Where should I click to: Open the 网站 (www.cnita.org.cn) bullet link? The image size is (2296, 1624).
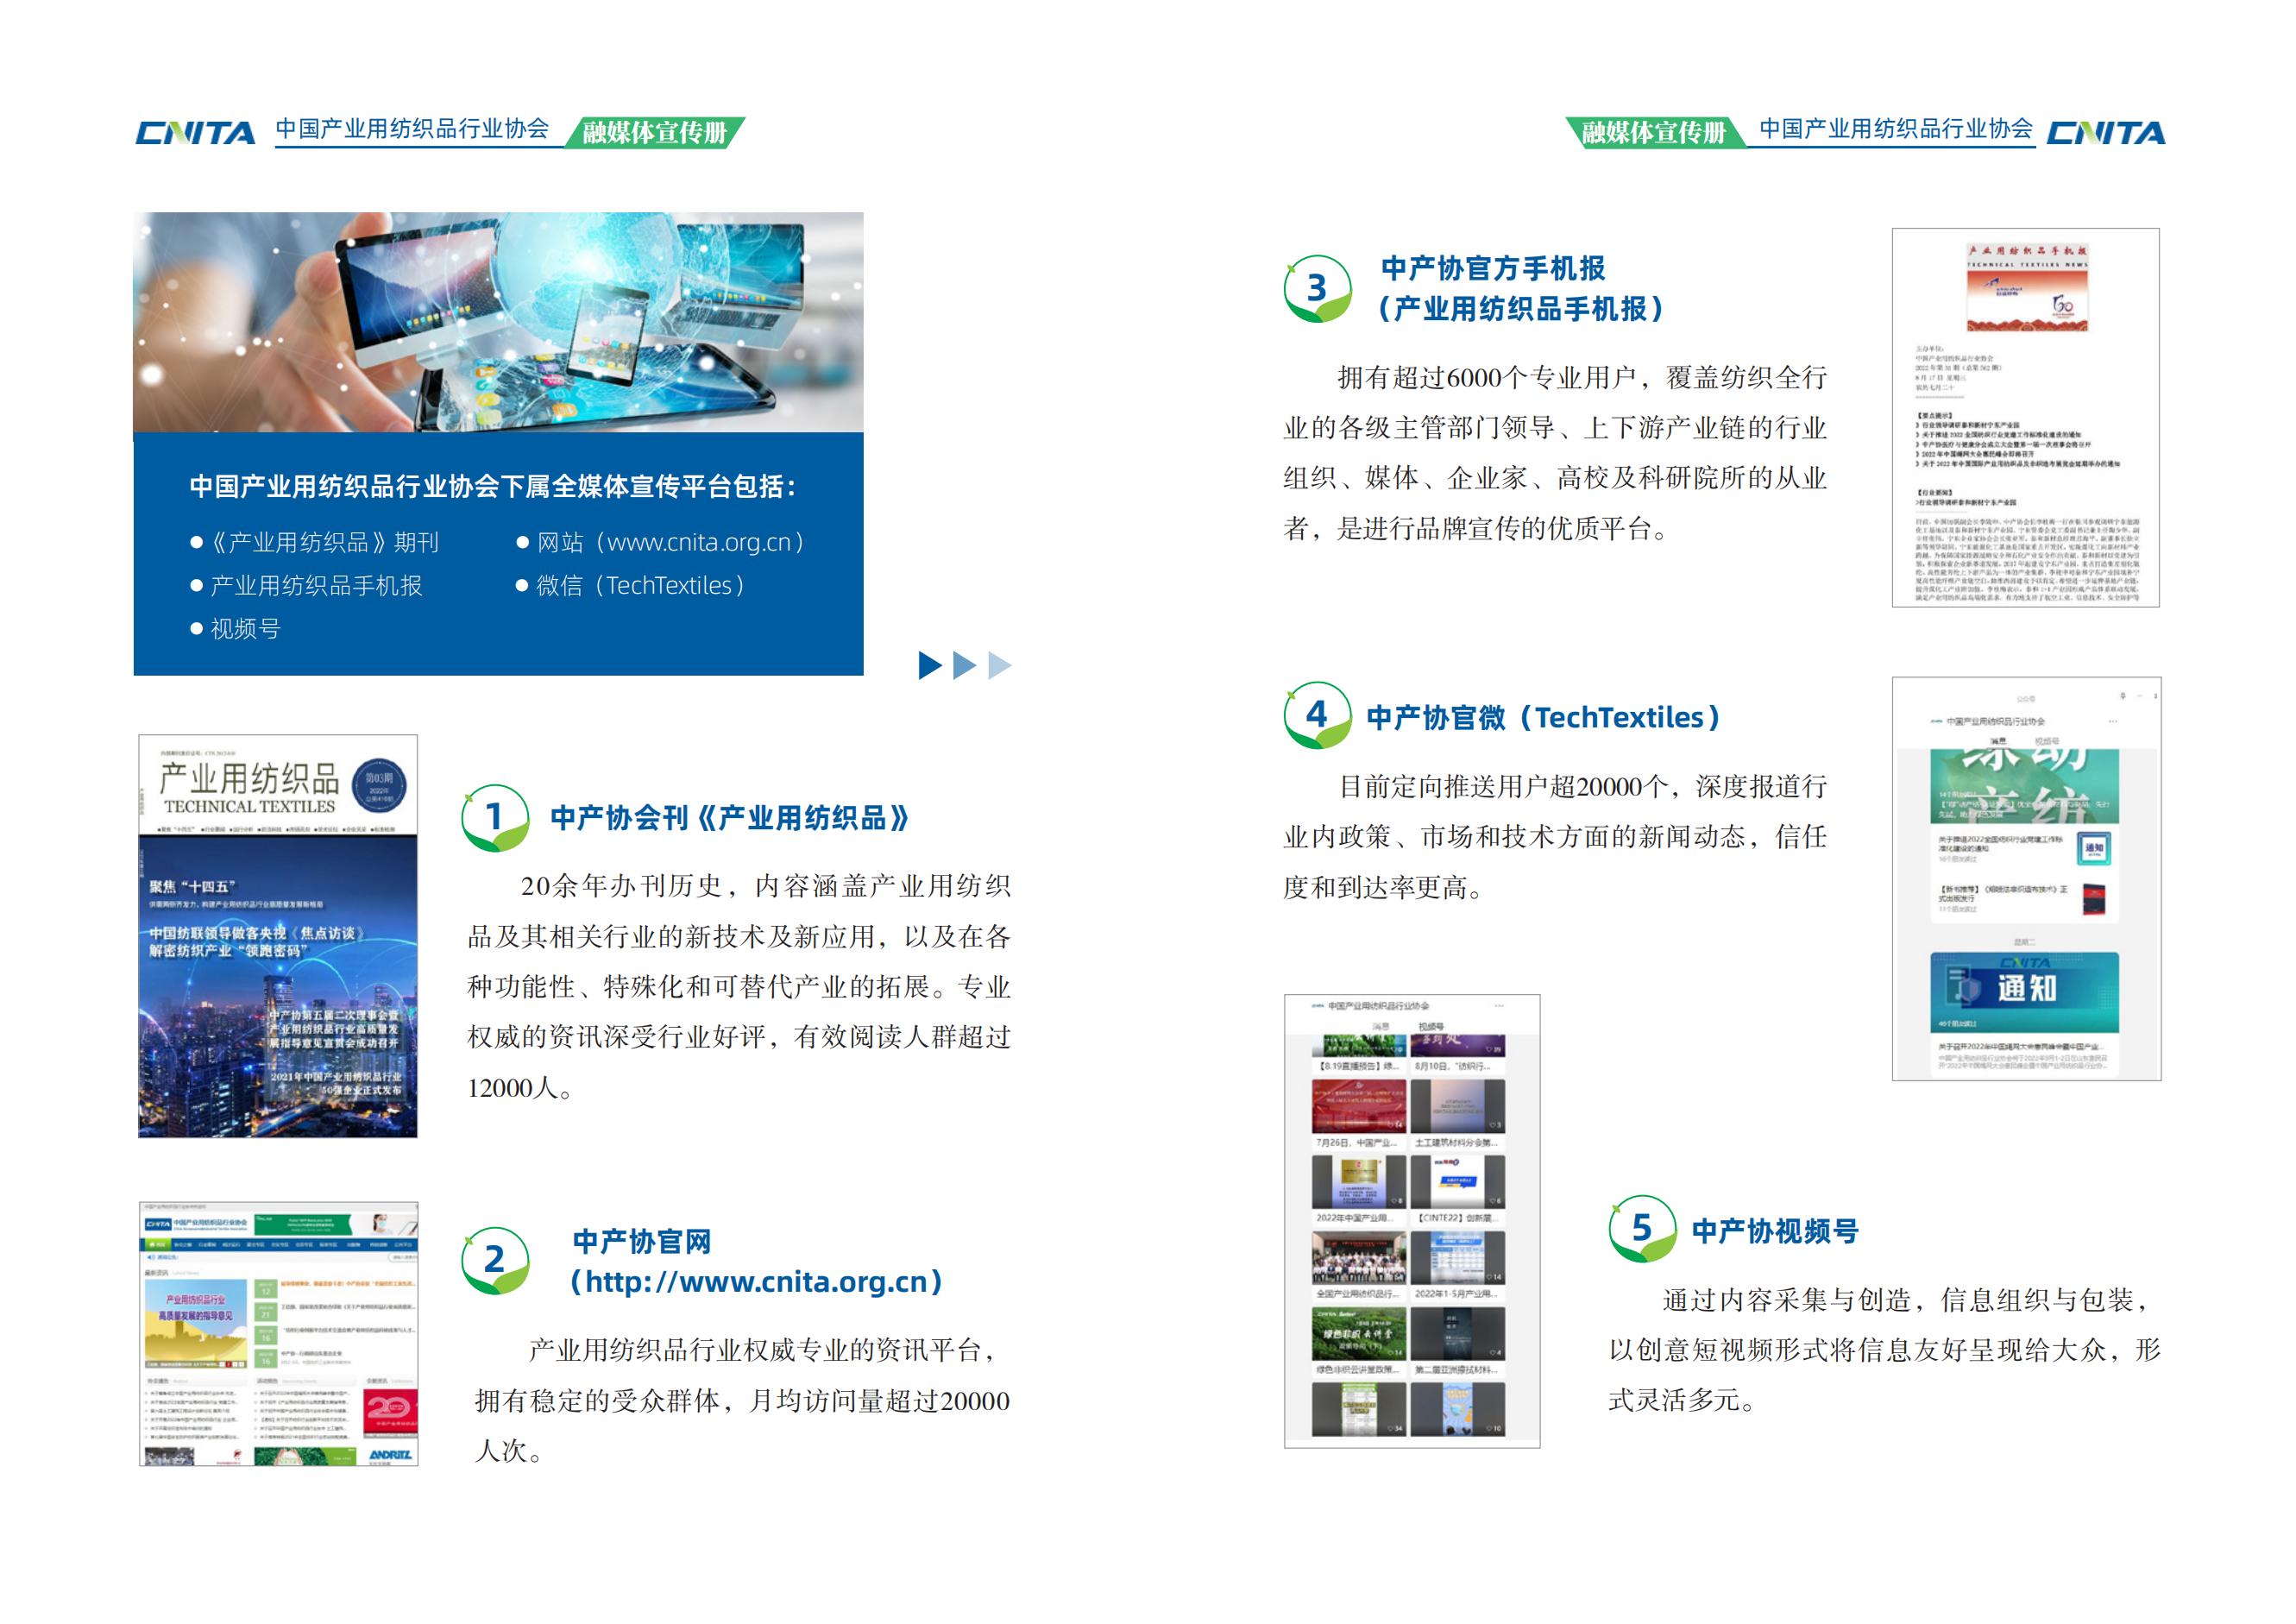point(661,542)
